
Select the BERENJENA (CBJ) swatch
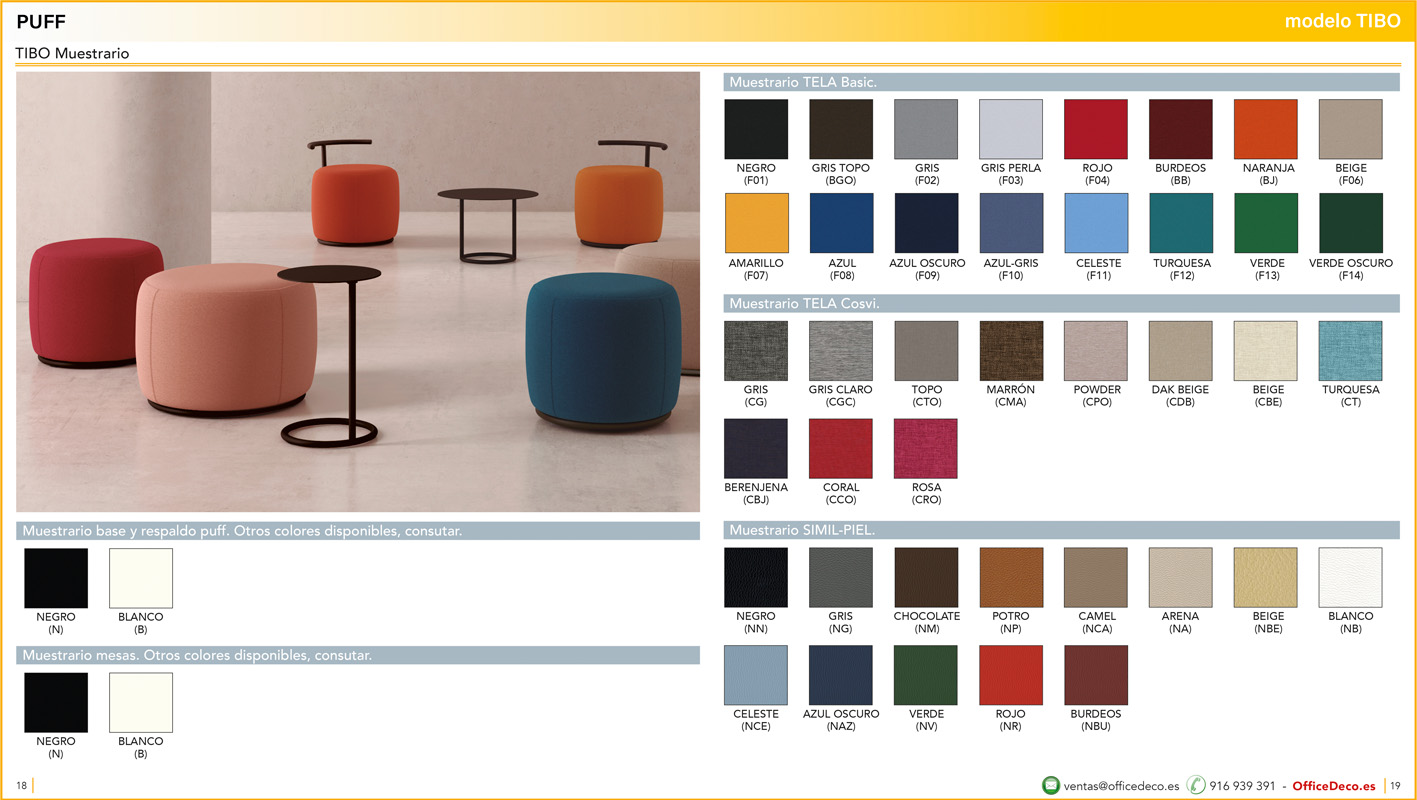point(756,449)
